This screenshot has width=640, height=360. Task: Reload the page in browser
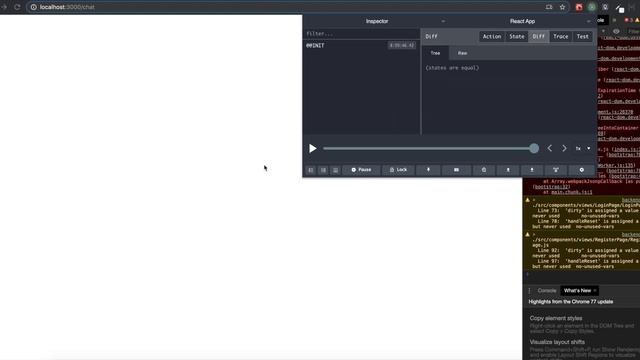tap(17, 7)
